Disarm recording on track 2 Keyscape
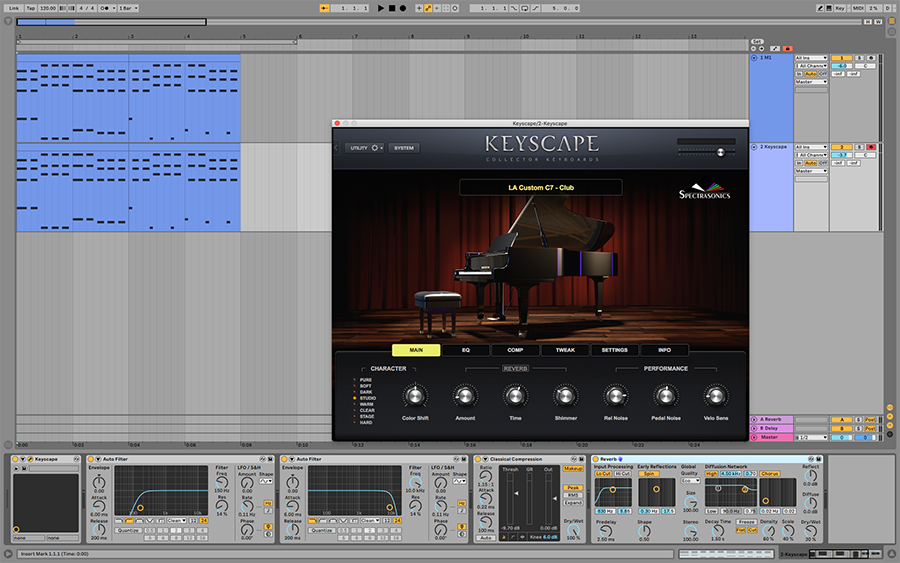 pyautogui.click(x=871, y=147)
